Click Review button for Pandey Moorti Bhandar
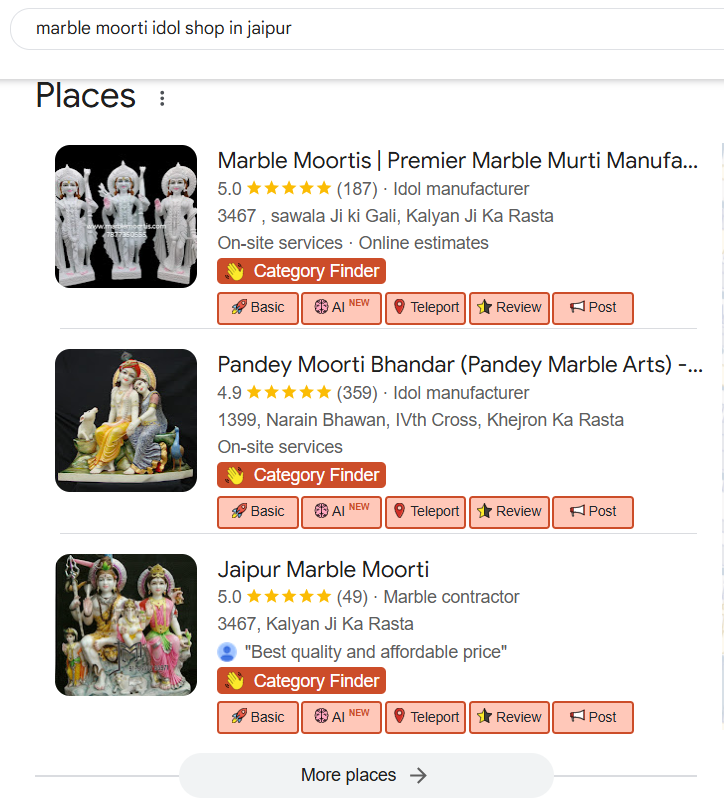724x807 pixels. [509, 512]
